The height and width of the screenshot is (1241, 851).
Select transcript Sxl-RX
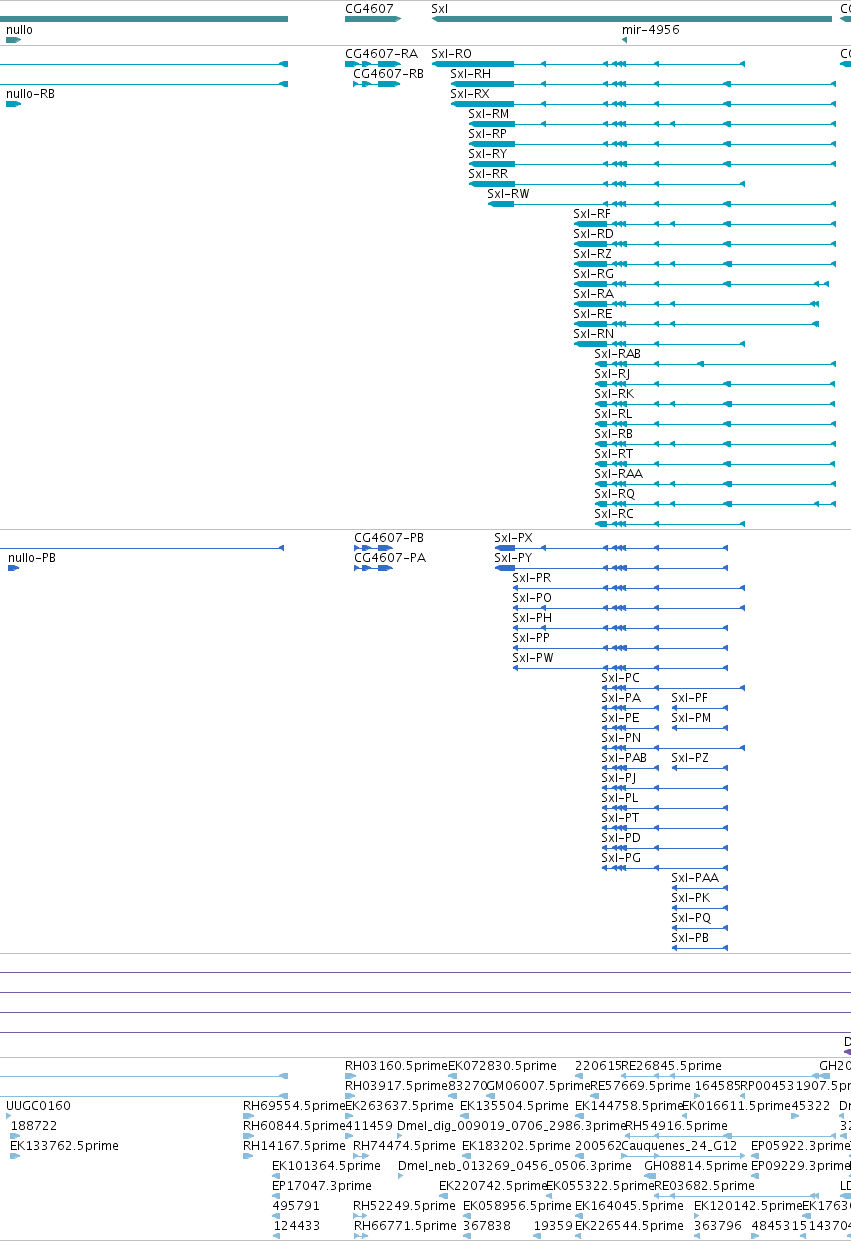(470, 94)
